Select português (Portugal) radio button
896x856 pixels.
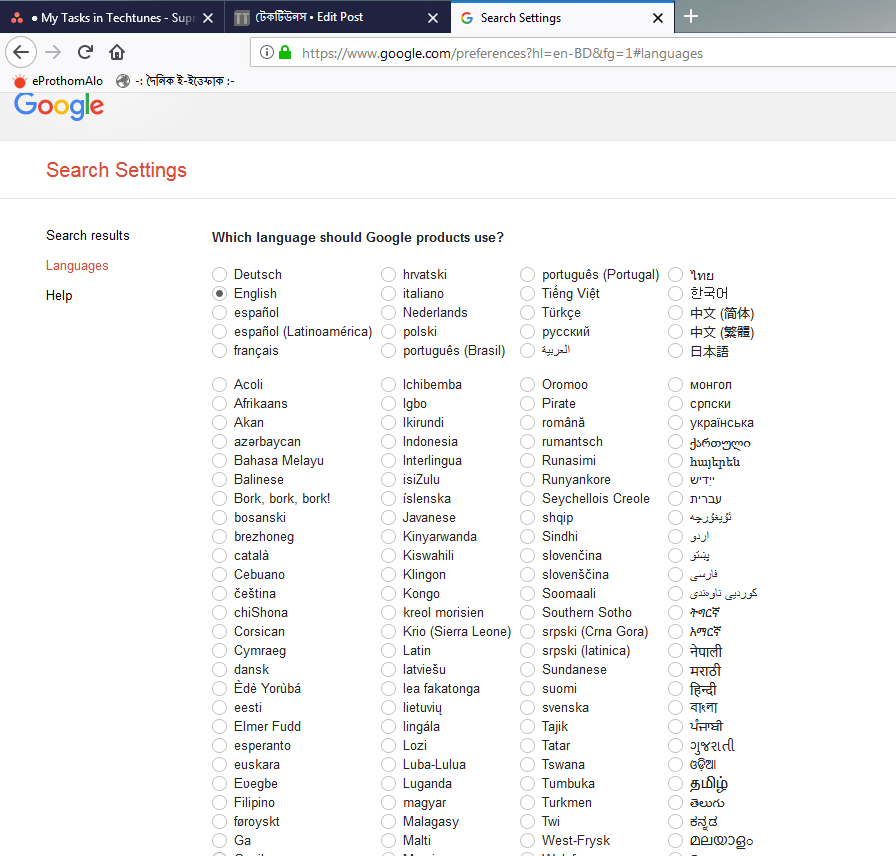(527, 274)
